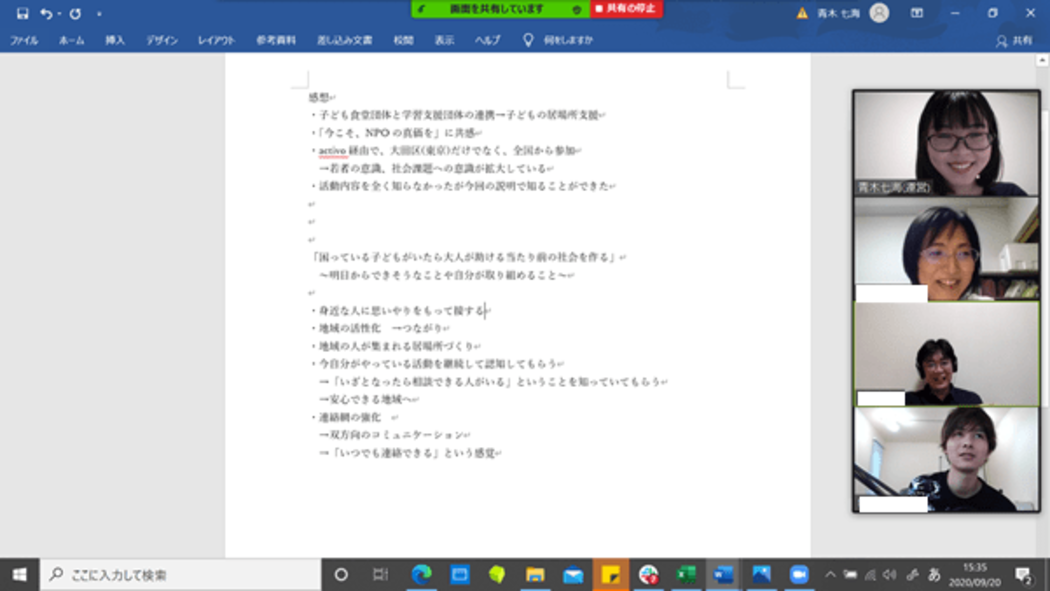Click the user account avatar icon
1050x591 pixels.
[879, 13]
